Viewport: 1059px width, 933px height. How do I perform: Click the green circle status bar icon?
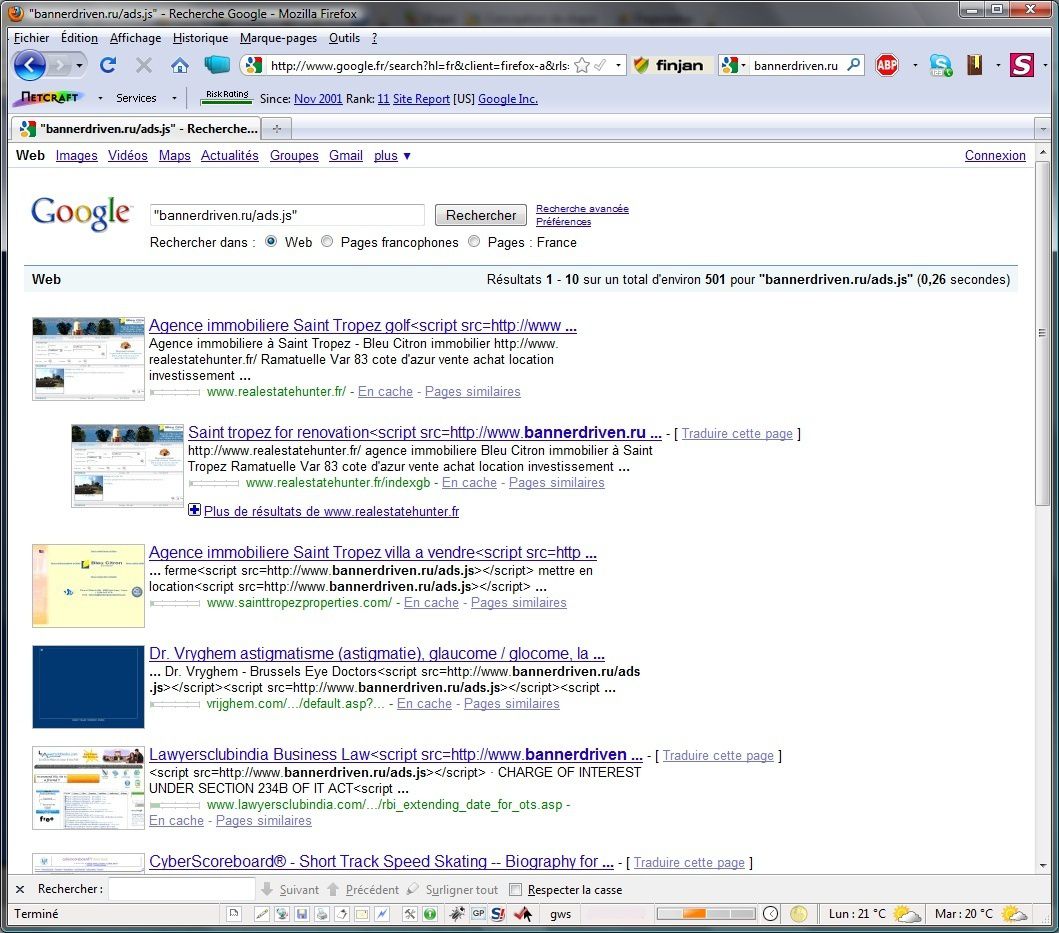[430, 914]
